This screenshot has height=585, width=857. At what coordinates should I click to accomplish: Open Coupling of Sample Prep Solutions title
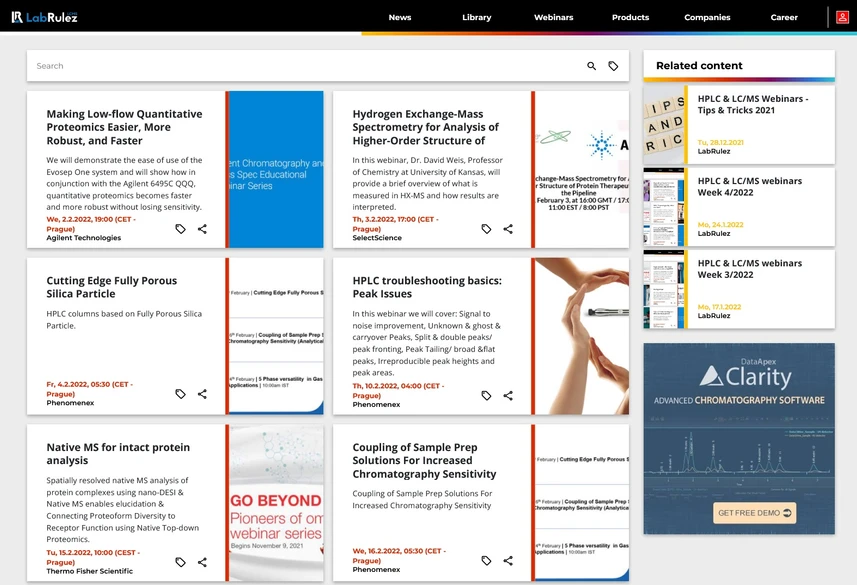tap(424, 460)
